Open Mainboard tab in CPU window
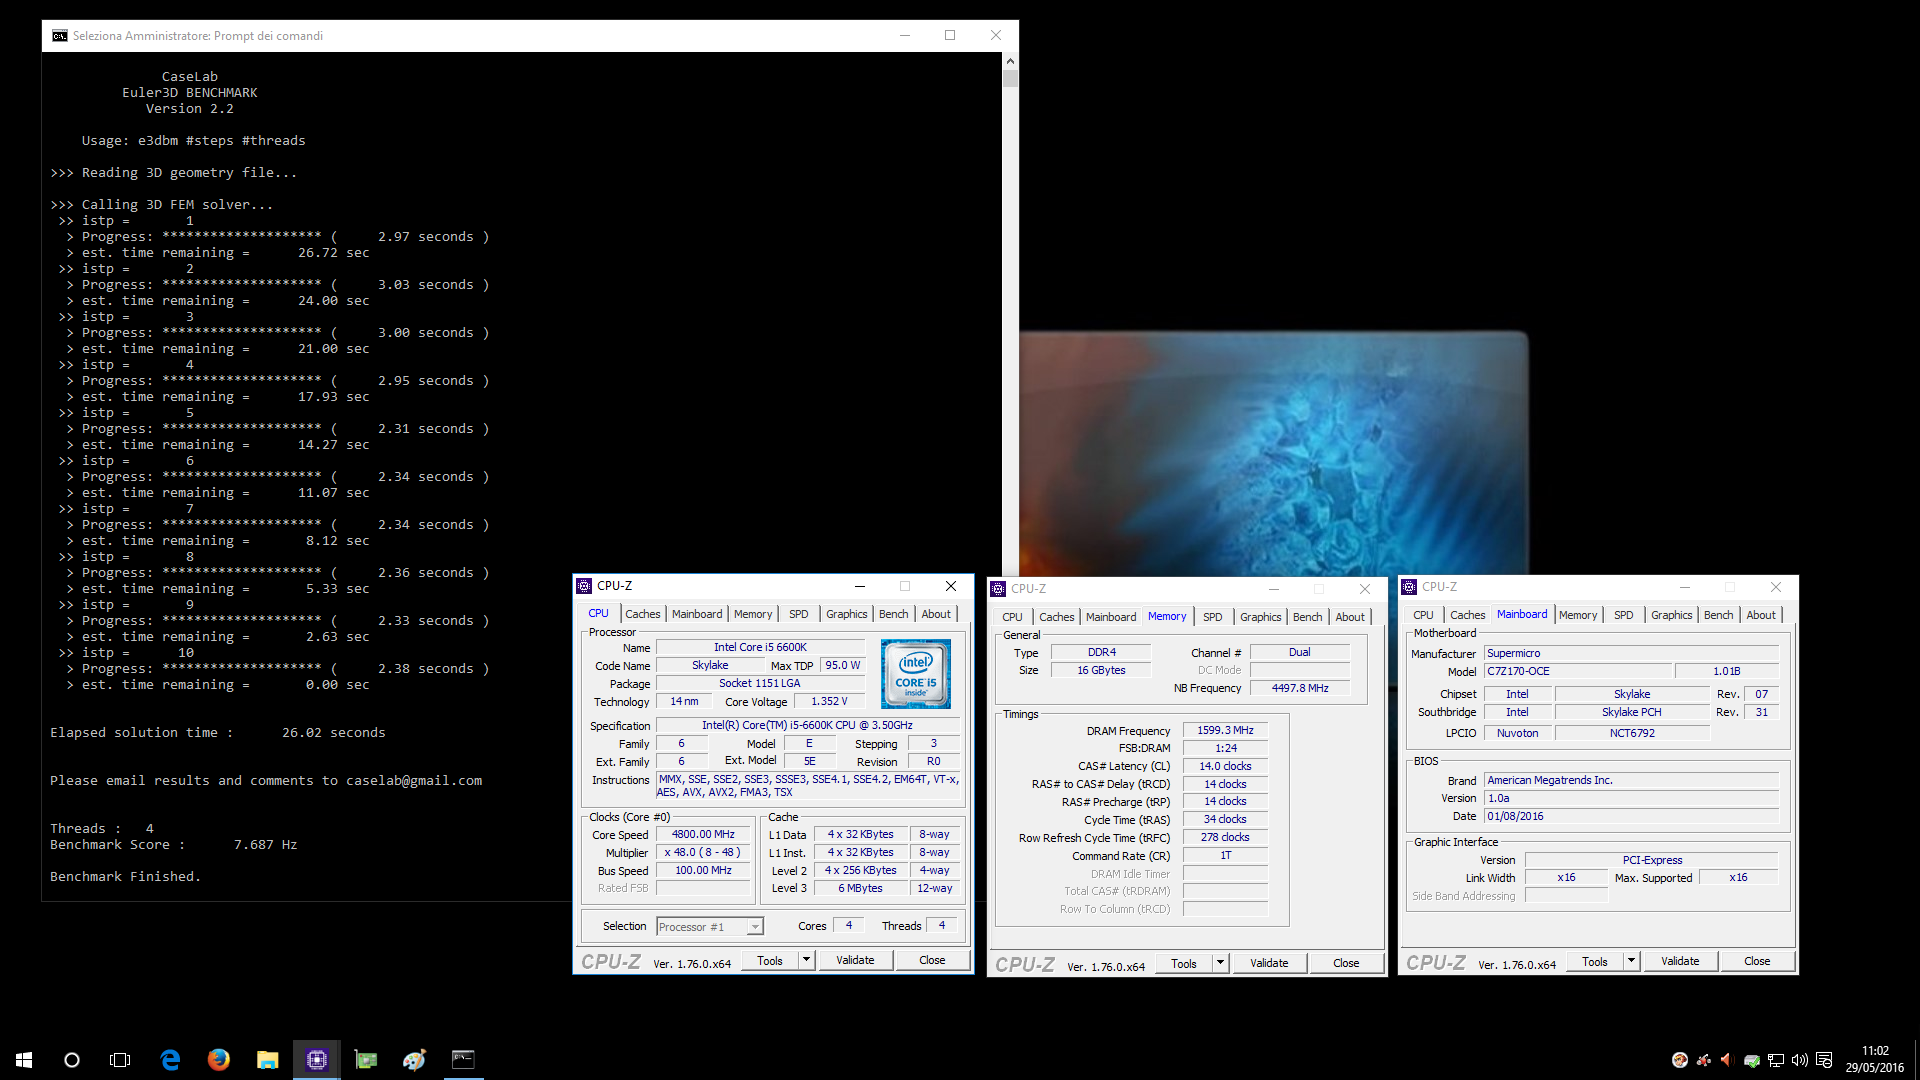1920x1080 pixels. (697, 614)
